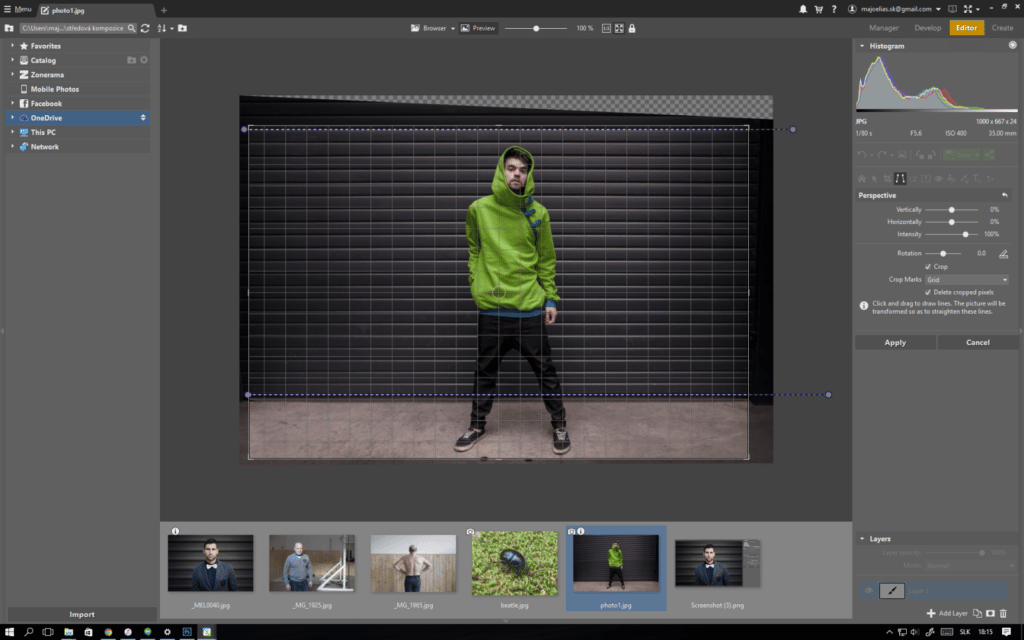Open Windows taskbar search

click(29, 632)
